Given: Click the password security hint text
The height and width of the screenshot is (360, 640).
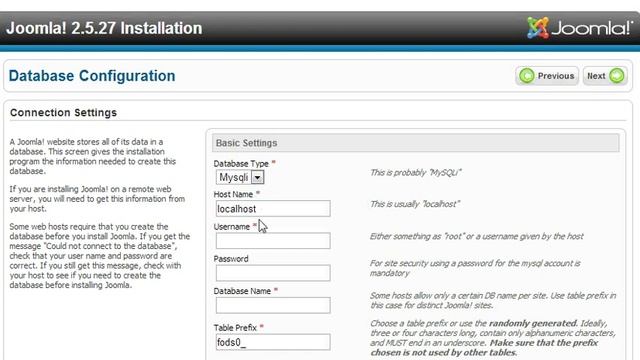Looking at the screenshot, I should (475, 268).
